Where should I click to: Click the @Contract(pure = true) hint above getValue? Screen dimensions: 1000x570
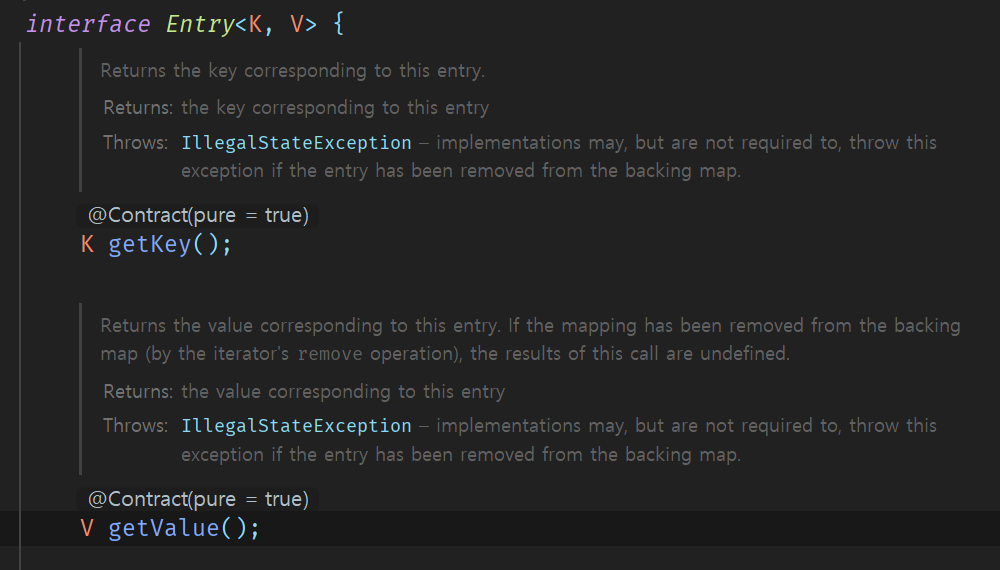(x=198, y=499)
